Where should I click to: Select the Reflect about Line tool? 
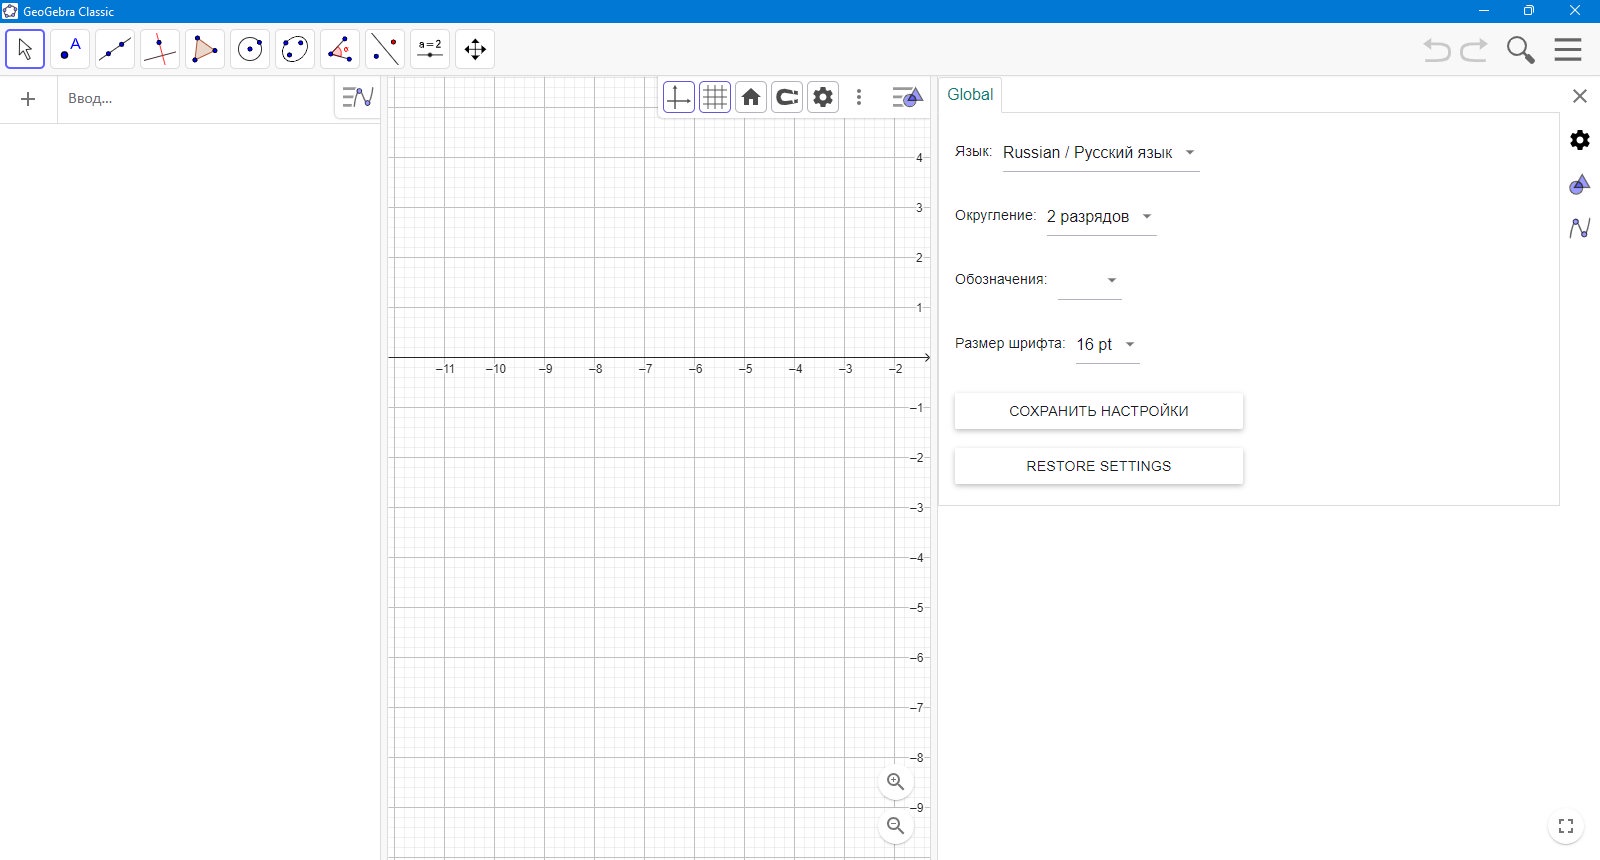pos(385,49)
